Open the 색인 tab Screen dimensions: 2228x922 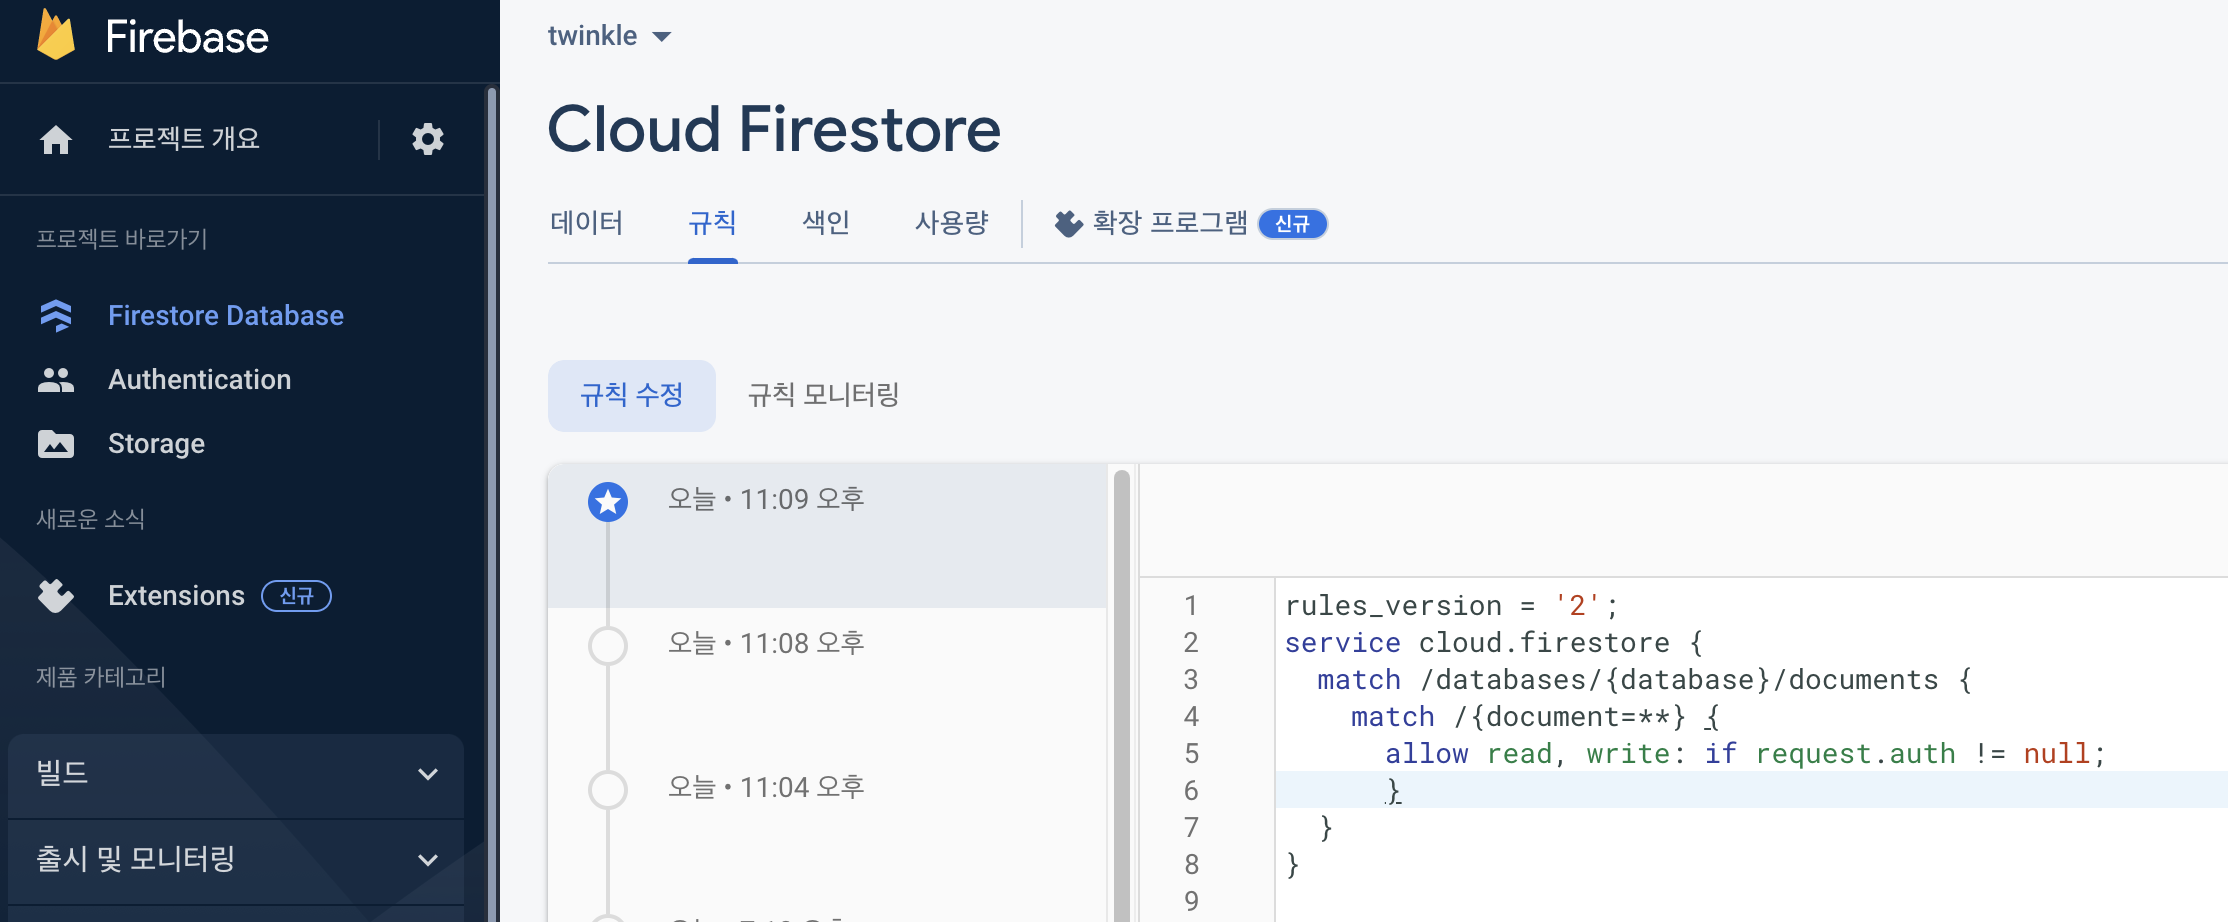click(824, 223)
